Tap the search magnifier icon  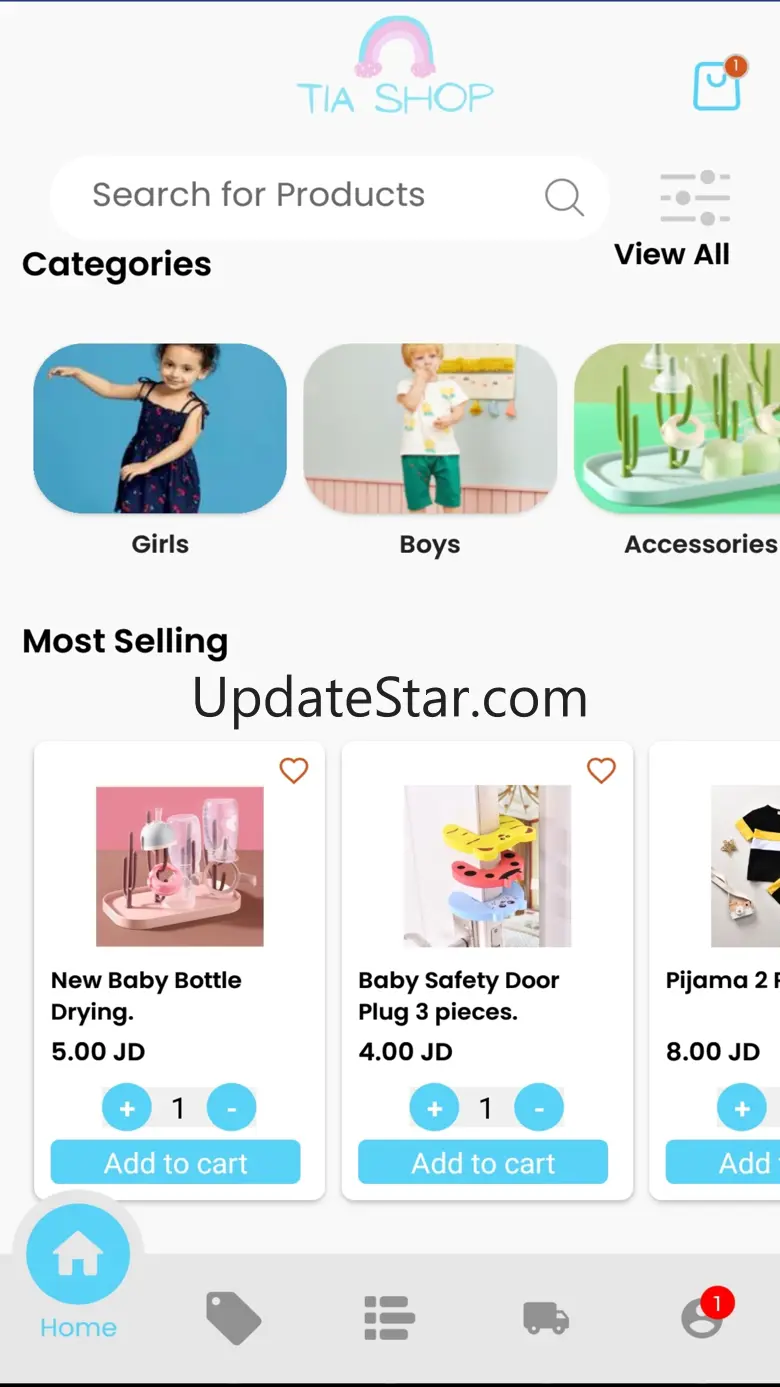coord(564,197)
